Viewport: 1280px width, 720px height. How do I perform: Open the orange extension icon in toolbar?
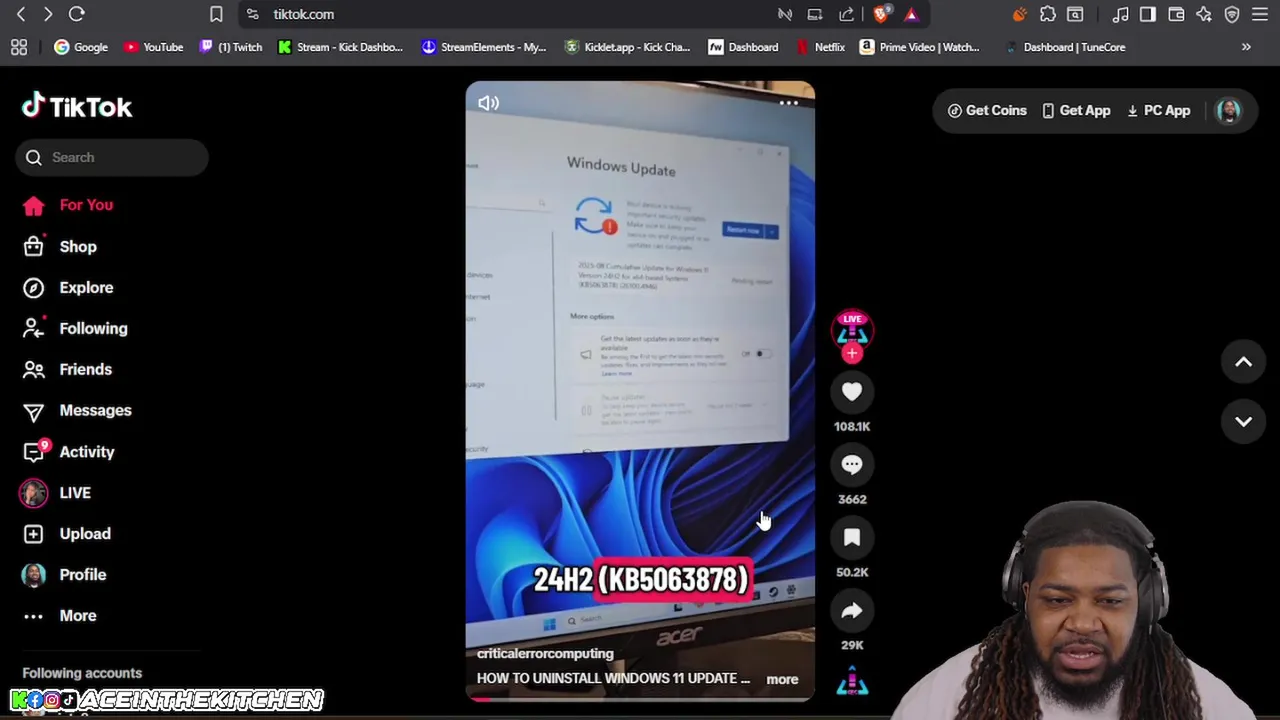coord(1019,14)
